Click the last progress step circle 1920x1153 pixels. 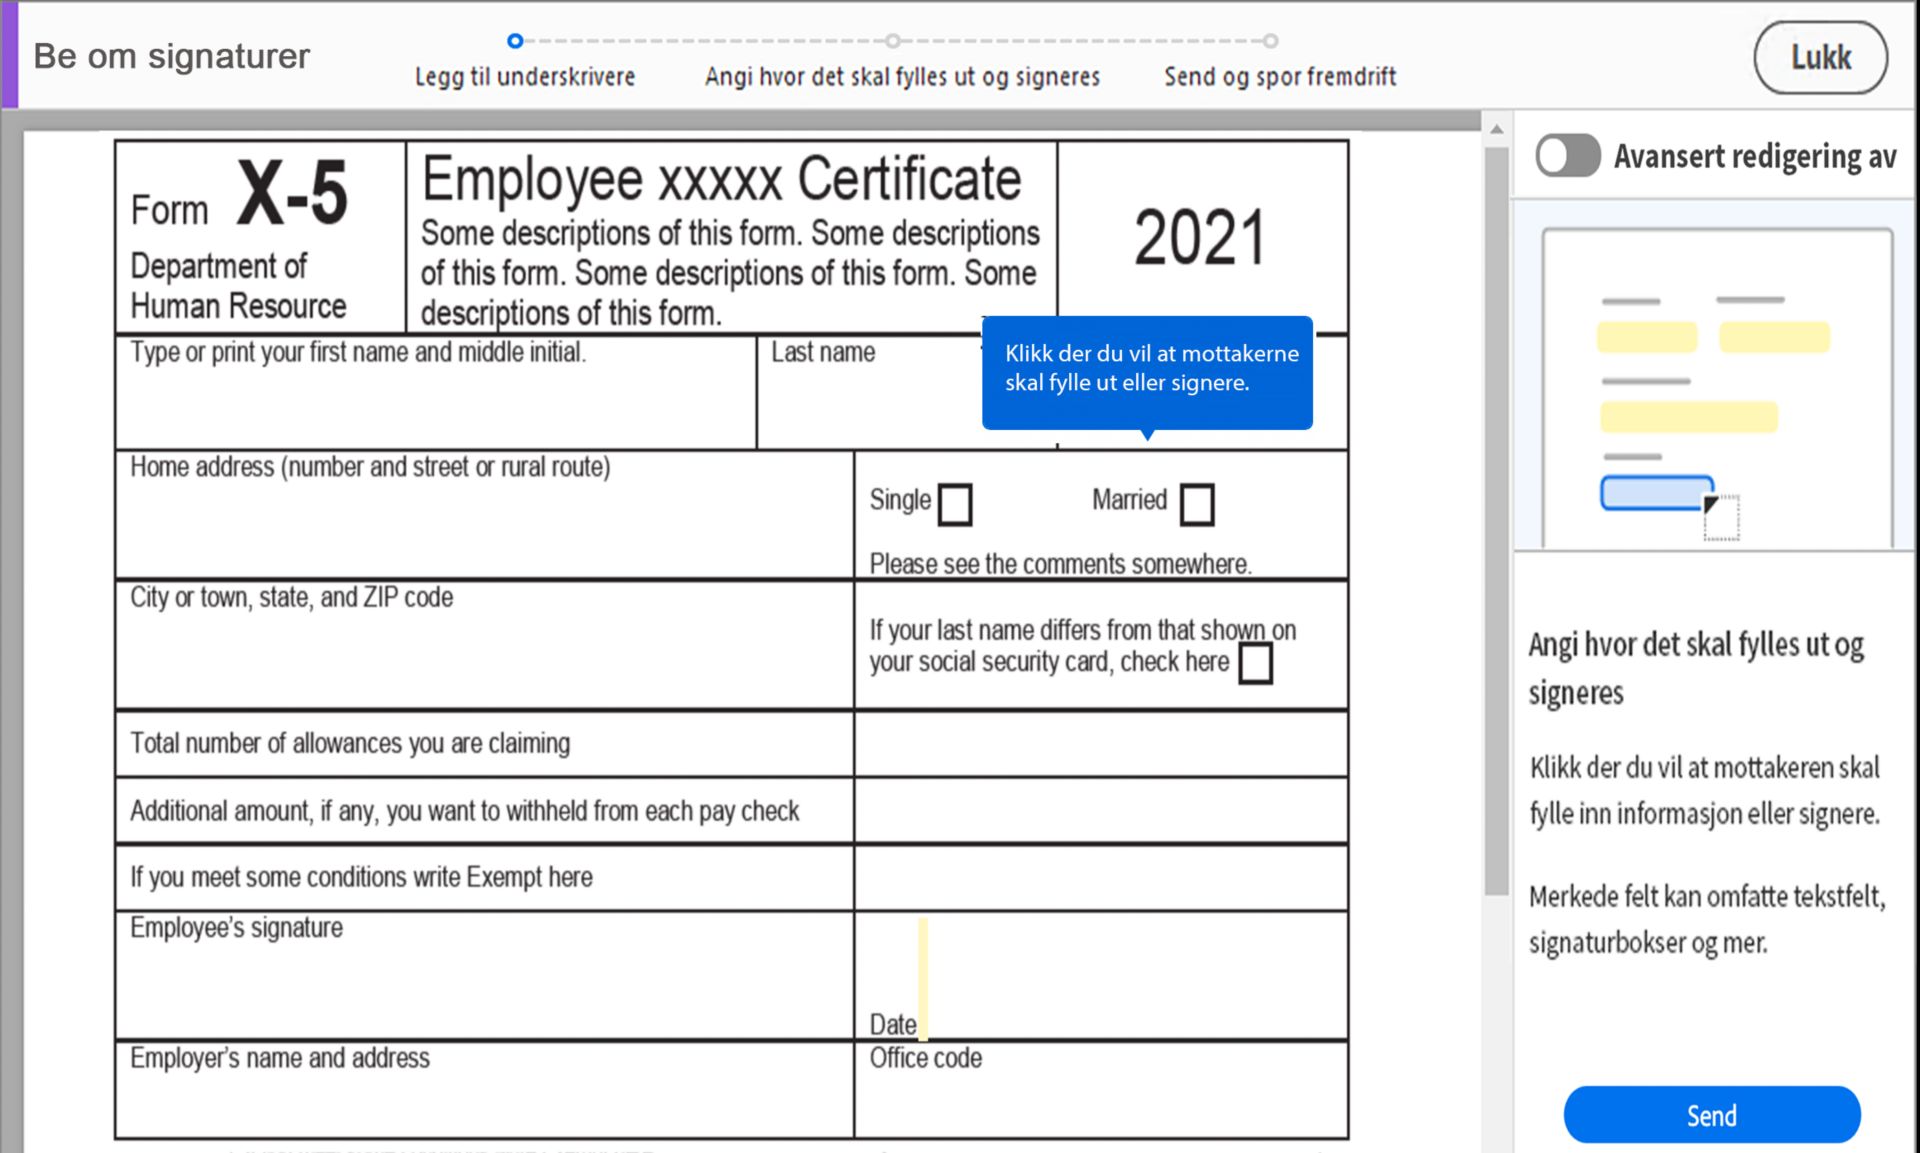point(1270,41)
